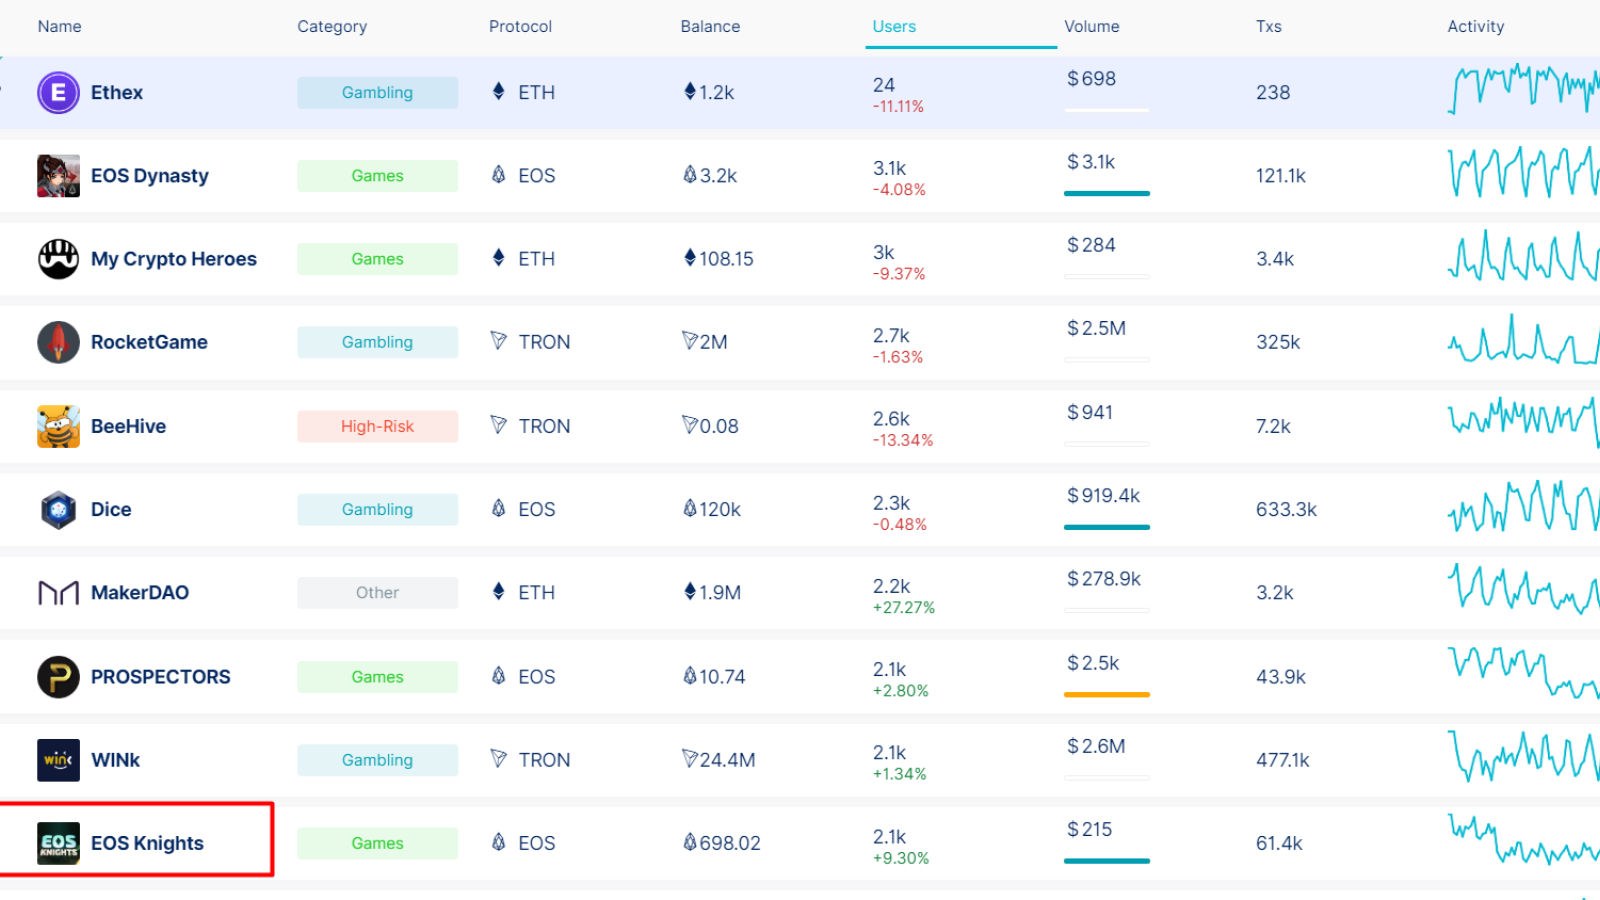Screen dimensions: 1600x900
Task: Sort by the Category column header
Action: click(x=332, y=27)
